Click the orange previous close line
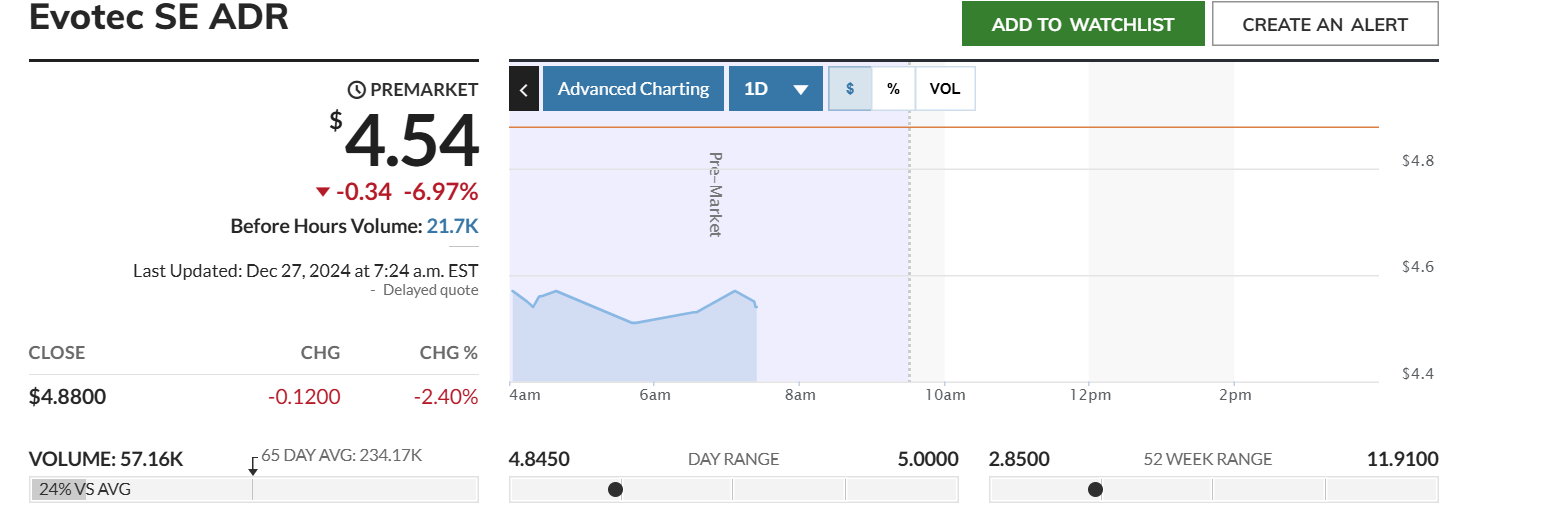1550x530 pixels. [x=1100, y=127]
